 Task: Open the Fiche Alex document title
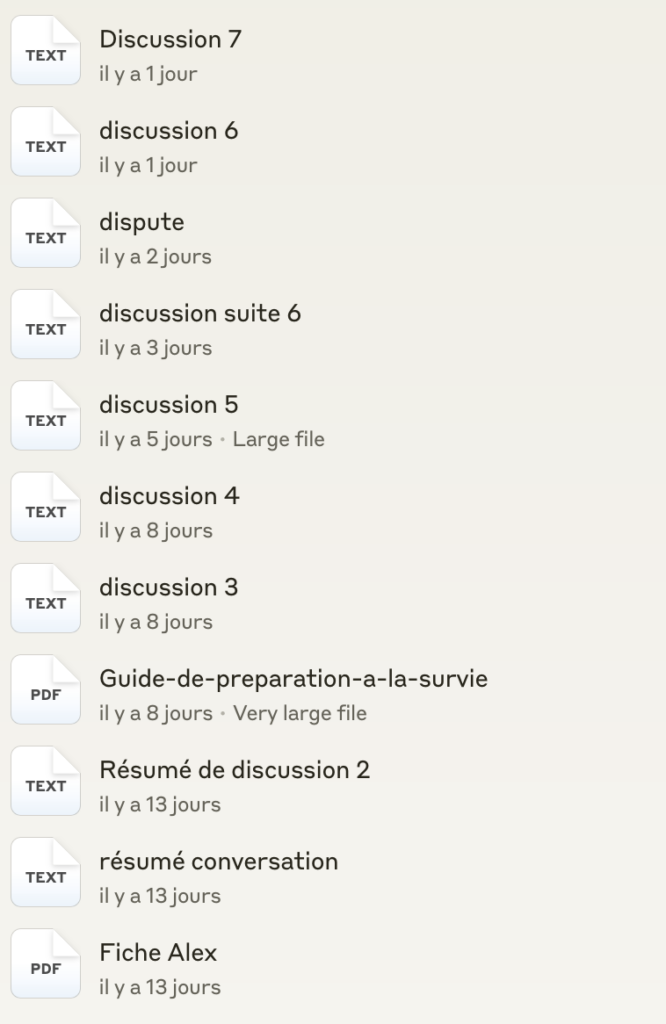pyautogui.click(x=158, y=953)
